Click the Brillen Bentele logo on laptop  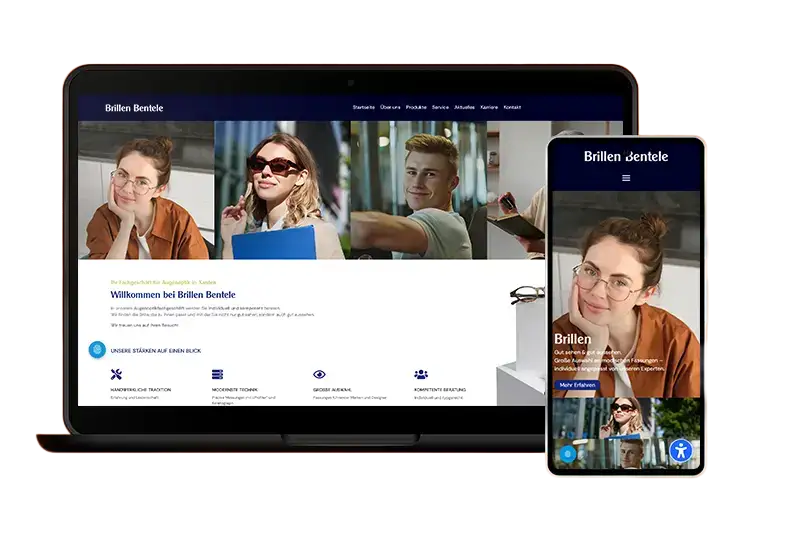(134, 108)
